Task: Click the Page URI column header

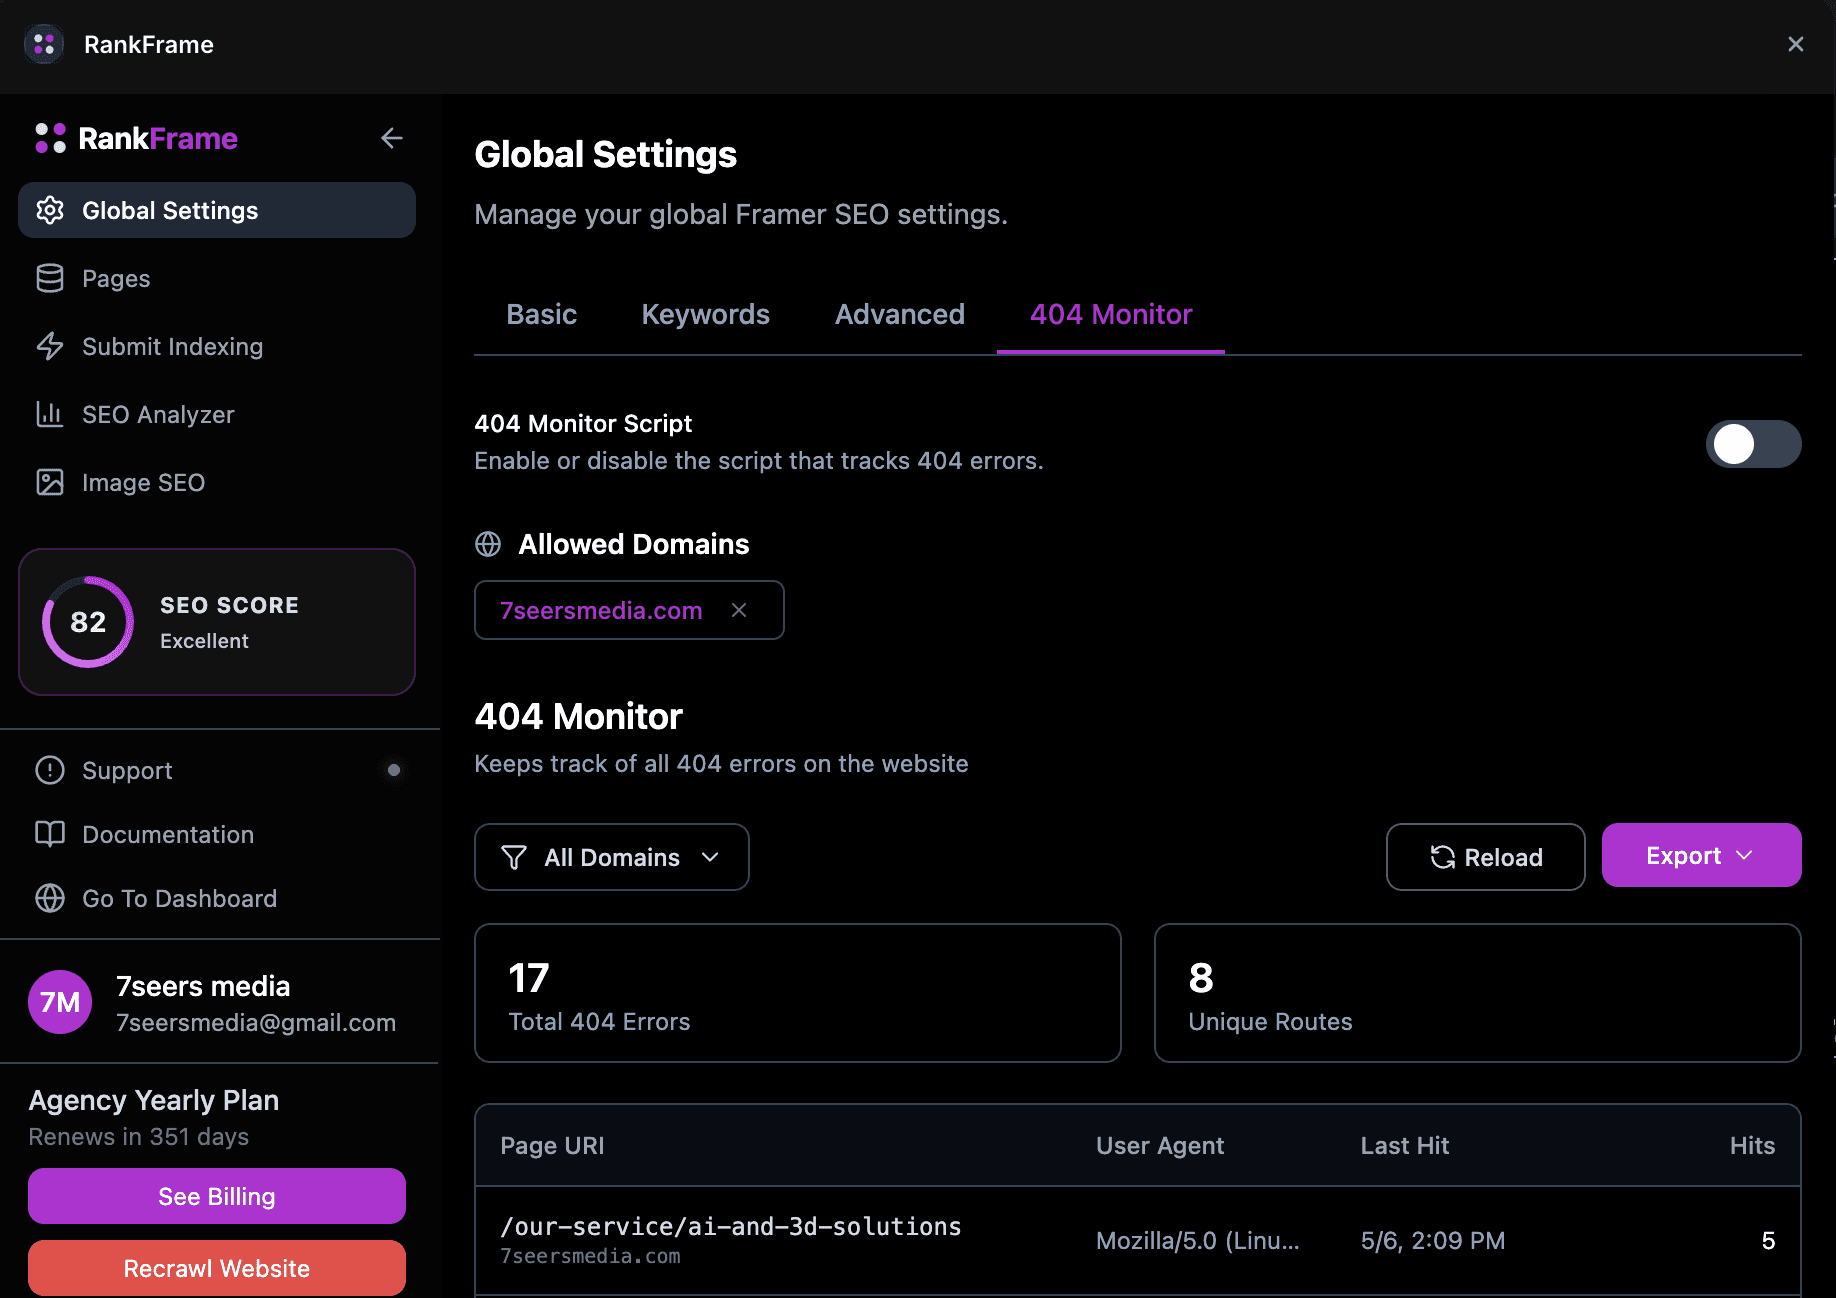Action: pyautogui.click(x=552, y=1146)
